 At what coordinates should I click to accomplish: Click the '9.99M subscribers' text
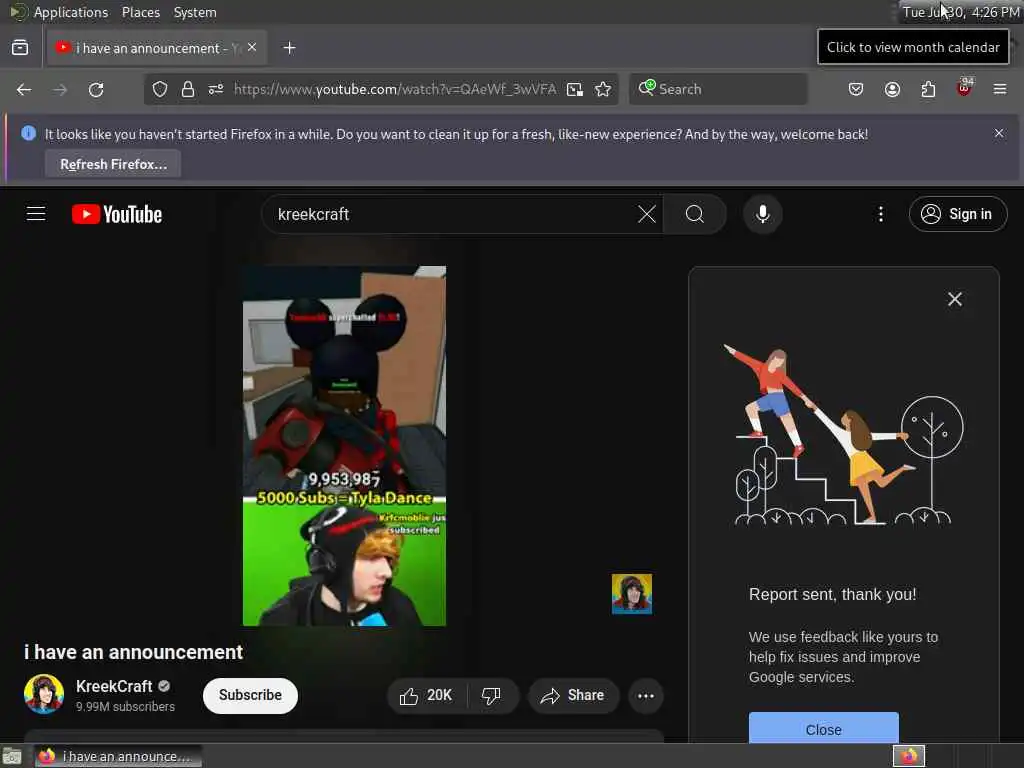point(125,707)
